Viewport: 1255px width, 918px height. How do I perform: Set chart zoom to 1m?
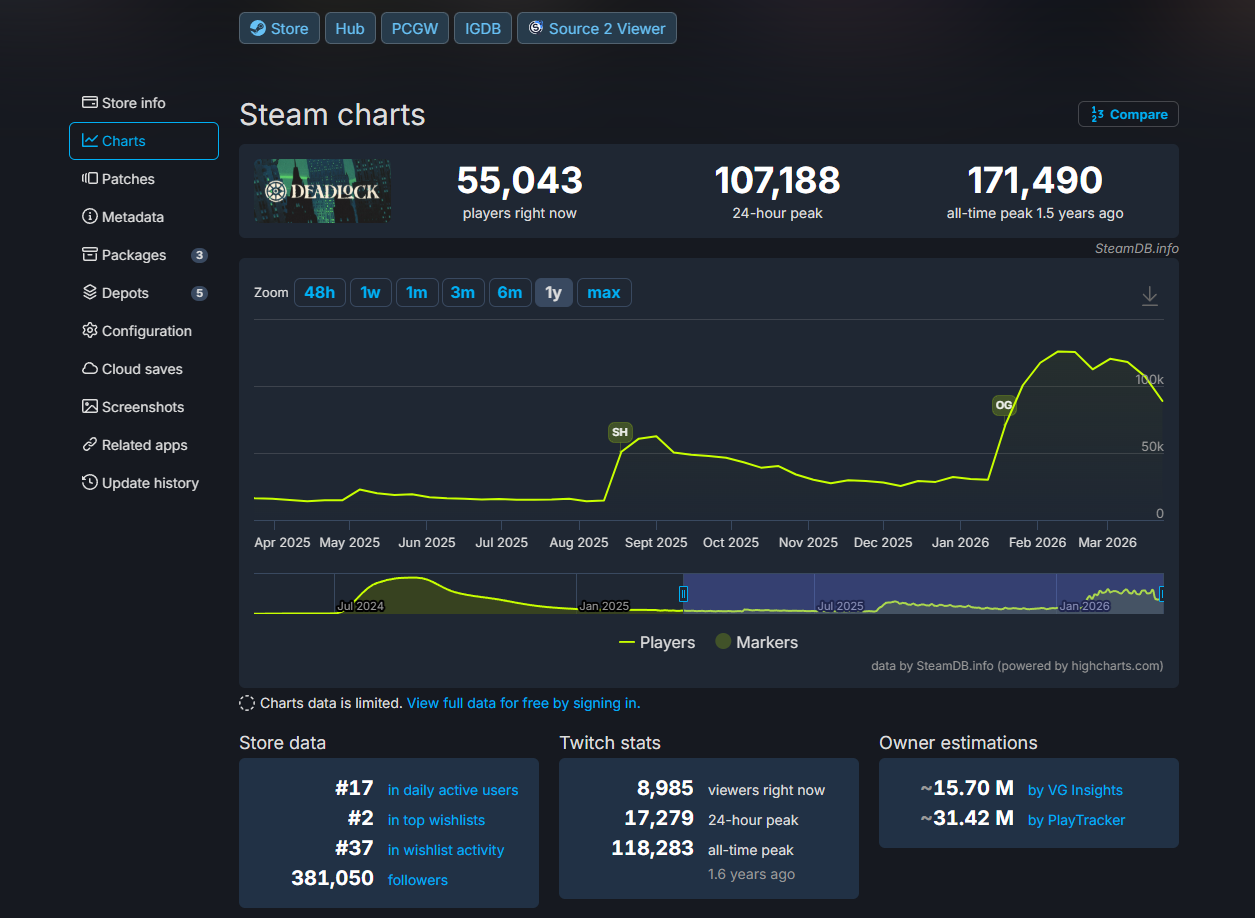(x=417, y=293)
